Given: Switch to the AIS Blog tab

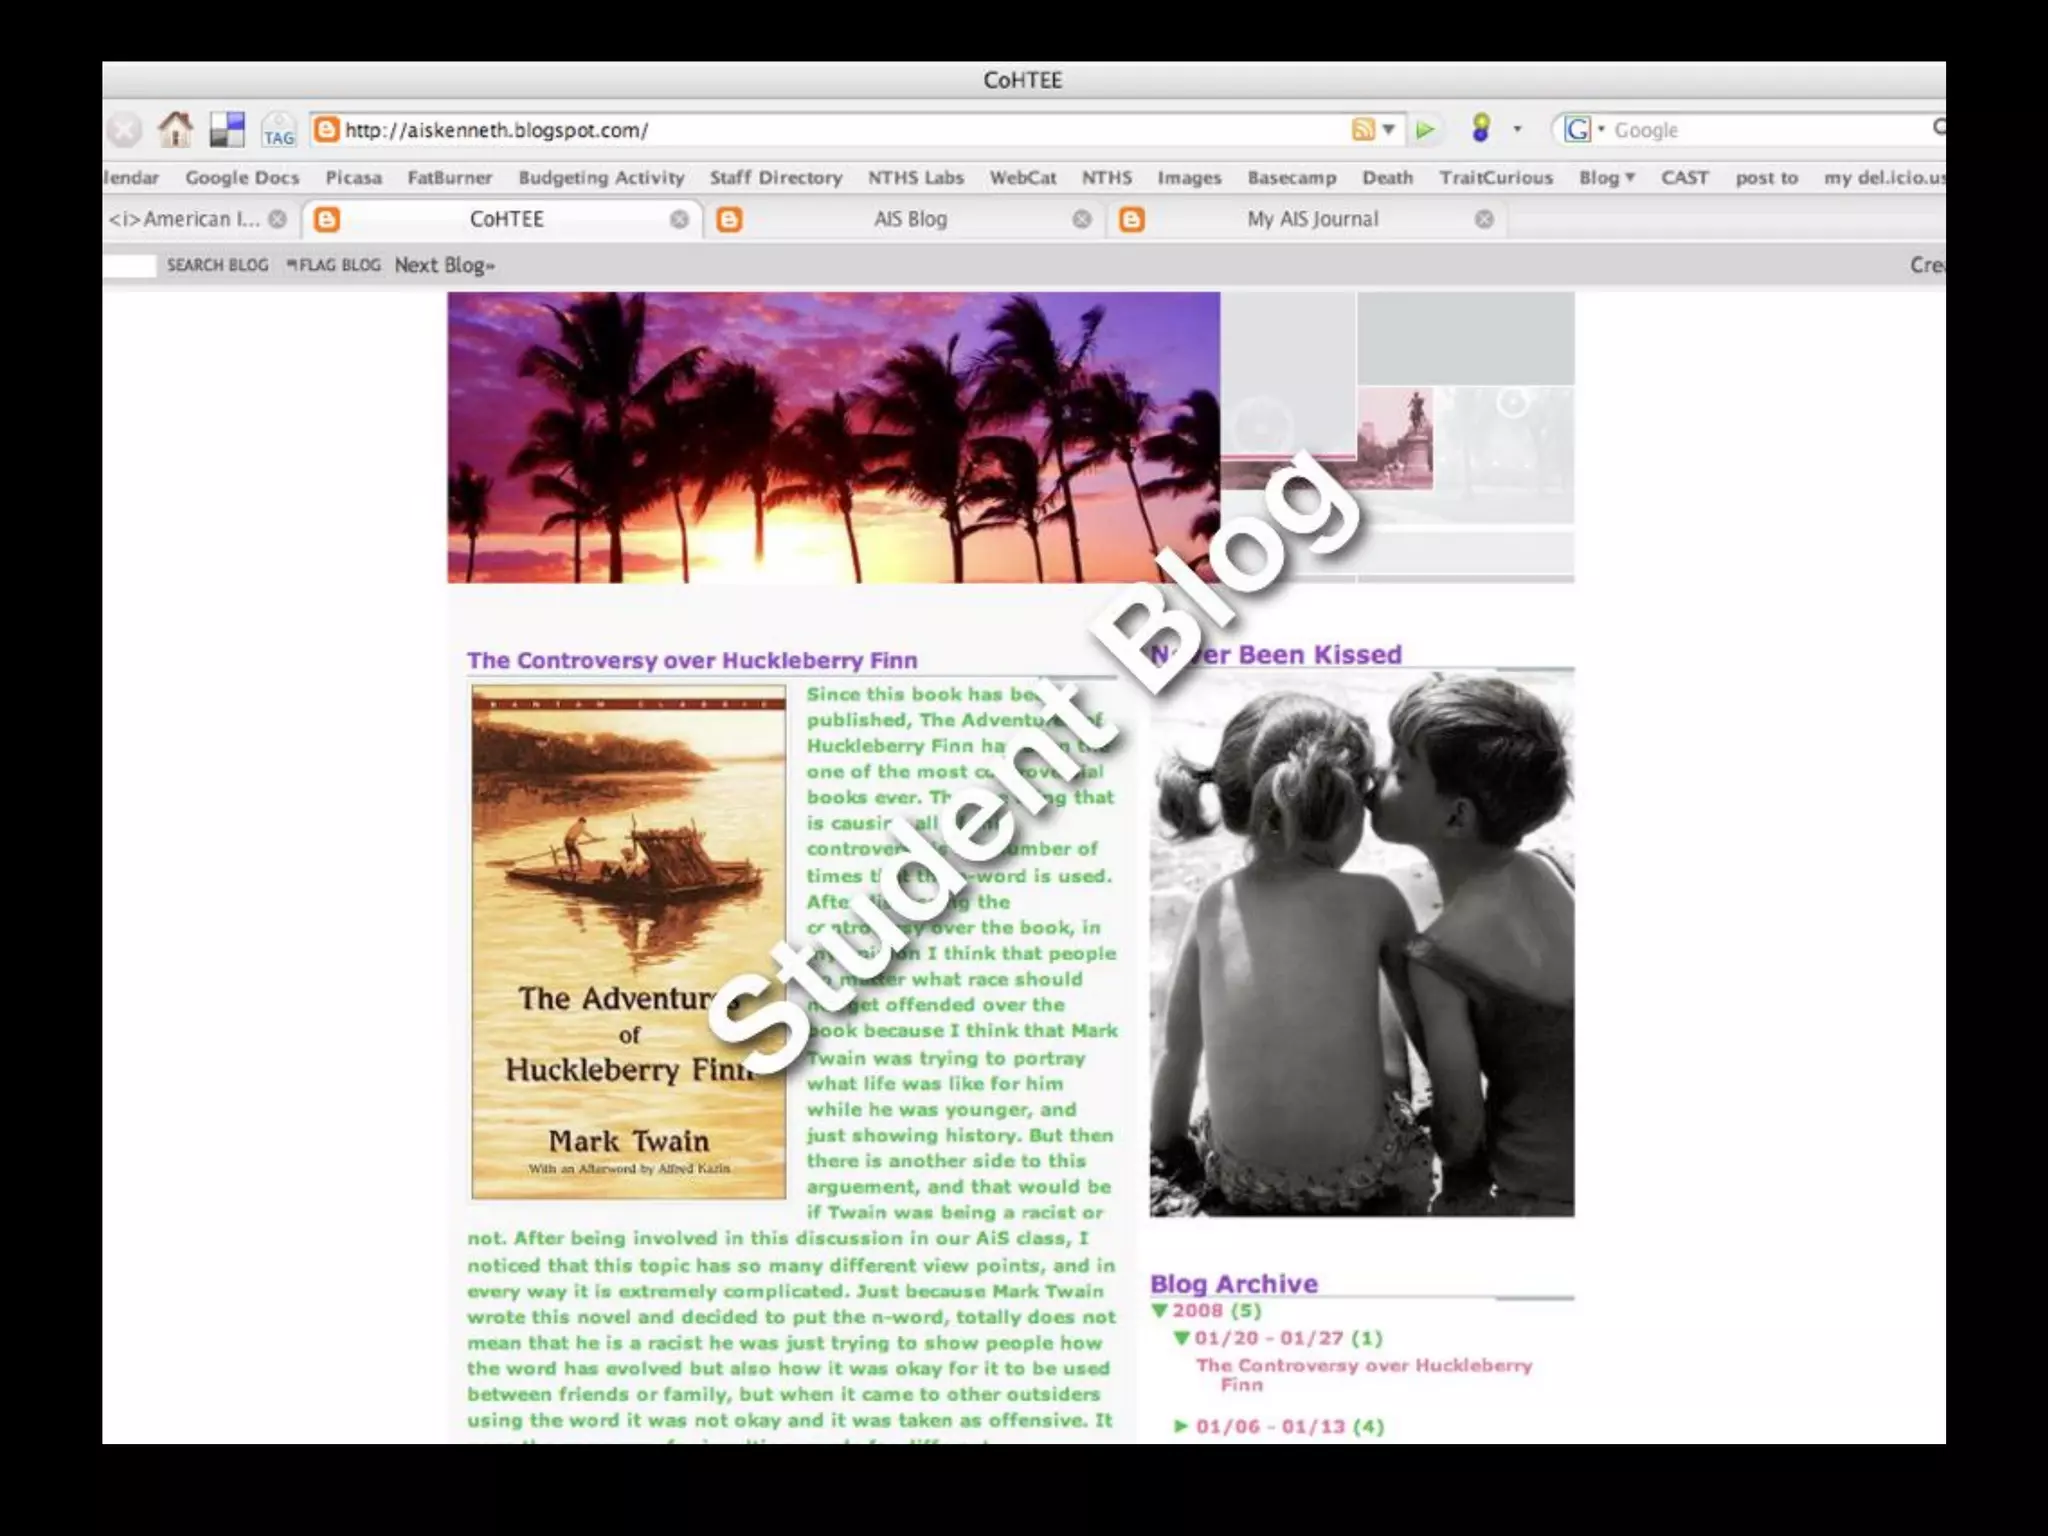Looking at the screenshot, I should tap(909, 219).
